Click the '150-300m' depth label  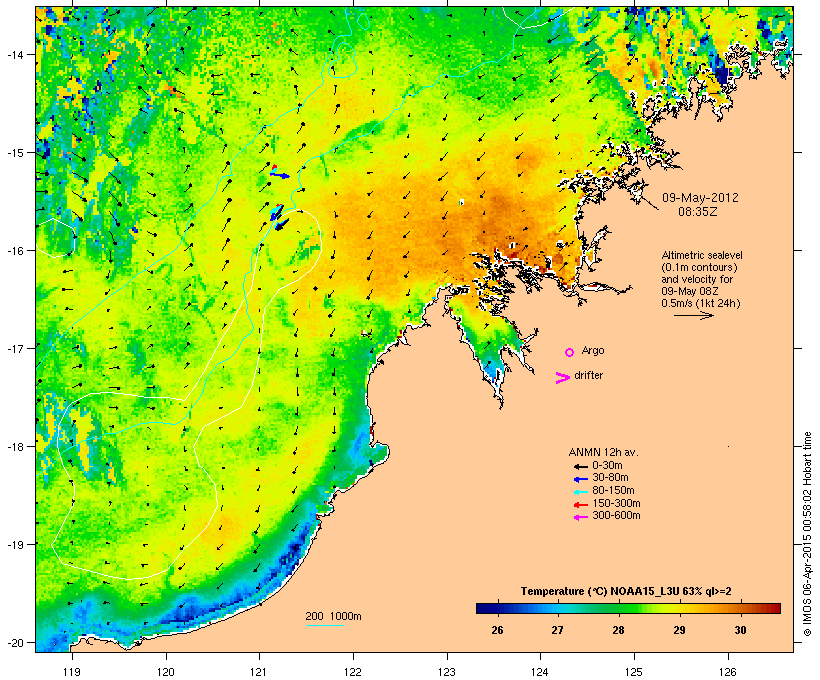[x=616, y=503]
